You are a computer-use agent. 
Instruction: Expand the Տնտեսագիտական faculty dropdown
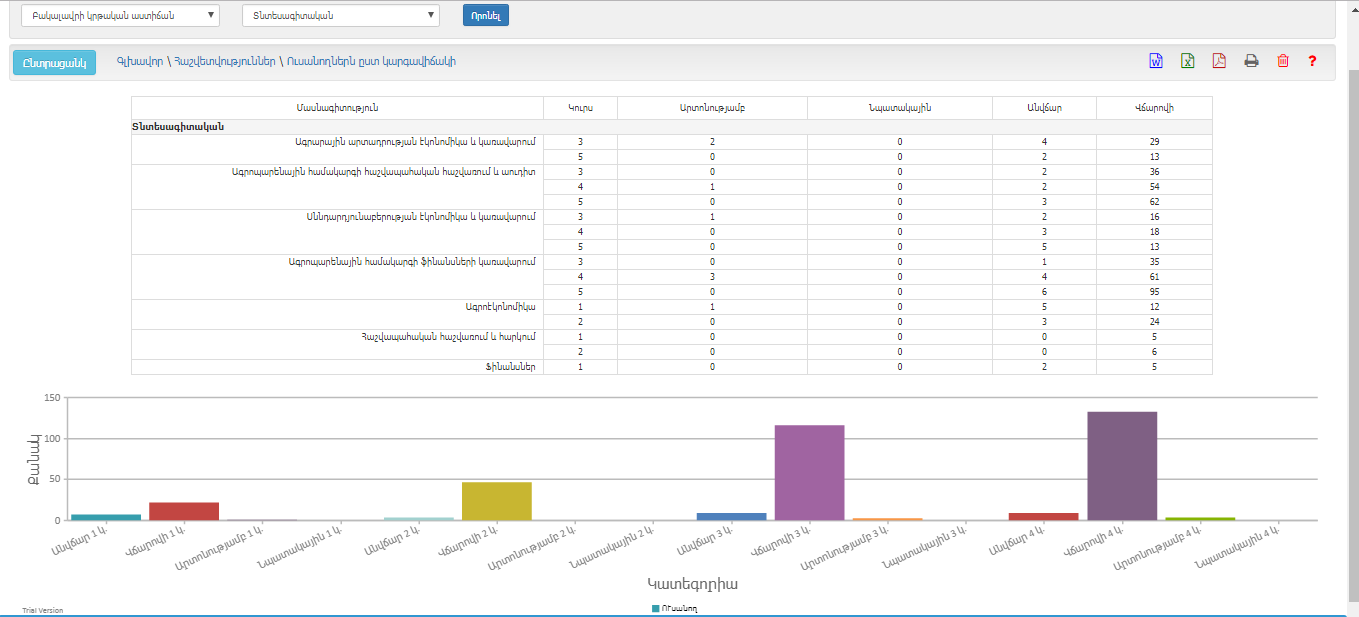(340, 15)
